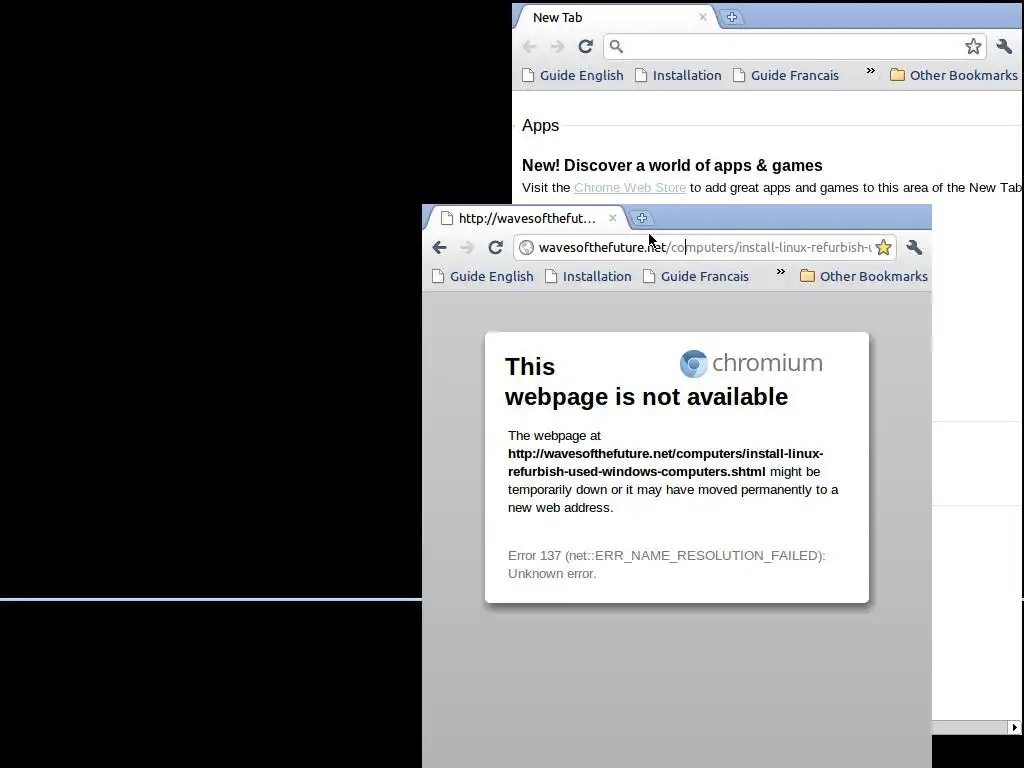This screenshot has width=1024, height=768.
Task: Select the New Tab tab in the back window
Action: pos(615,18)
